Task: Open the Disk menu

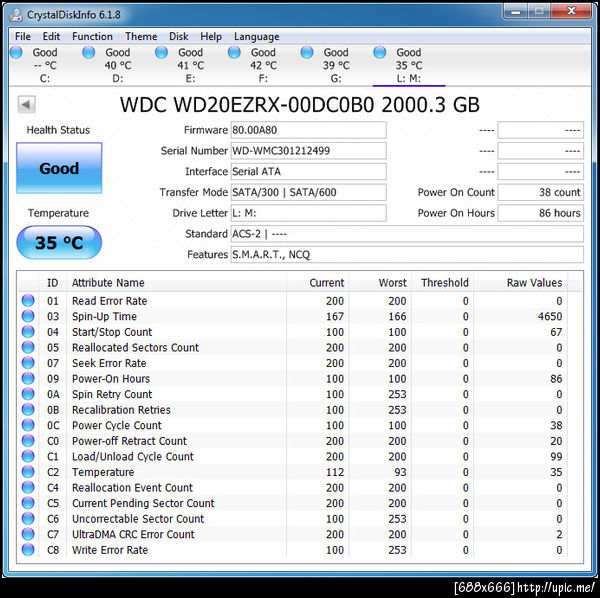Action: coord(178,36)
